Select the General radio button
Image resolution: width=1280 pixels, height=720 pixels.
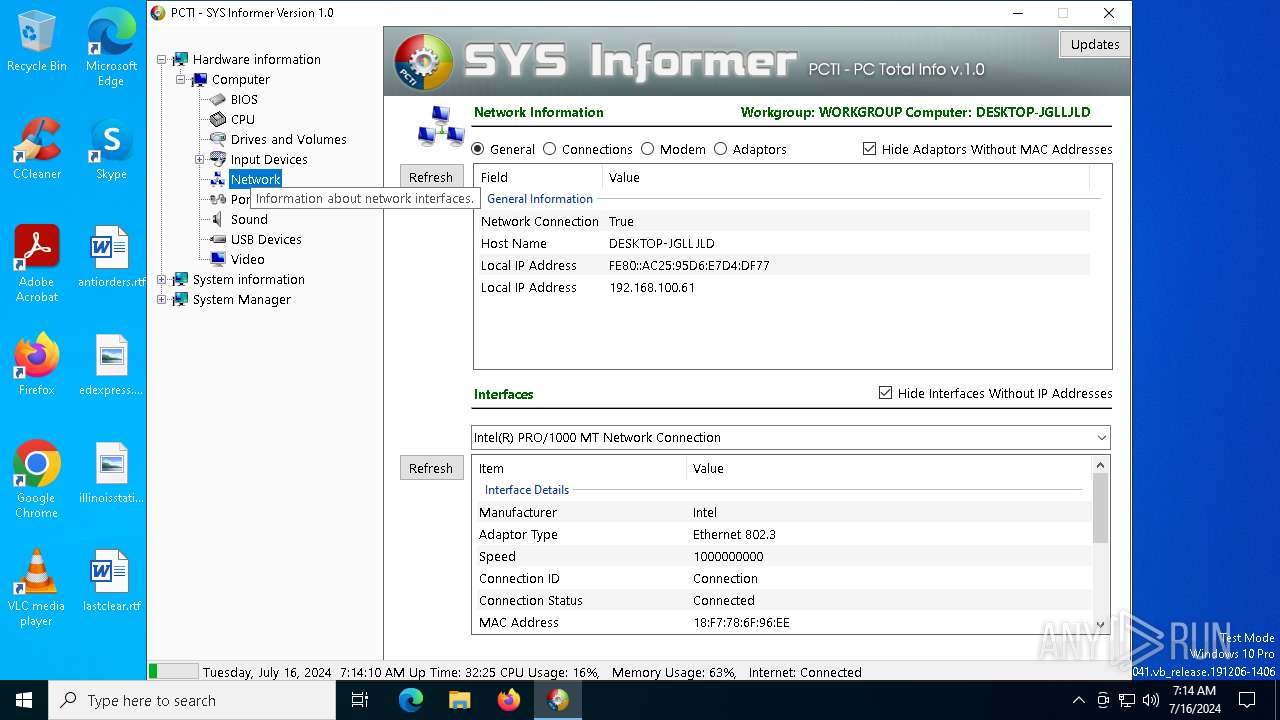click(x=478, y=149)
